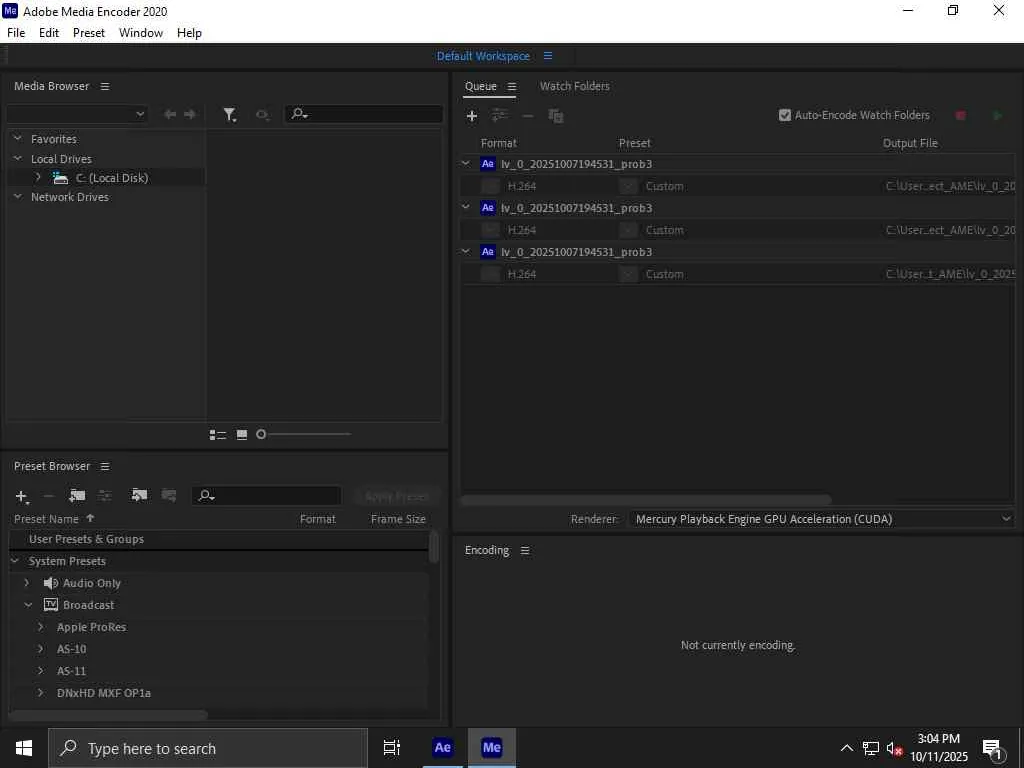Add source with Queue plus icon

click(472, 116)
